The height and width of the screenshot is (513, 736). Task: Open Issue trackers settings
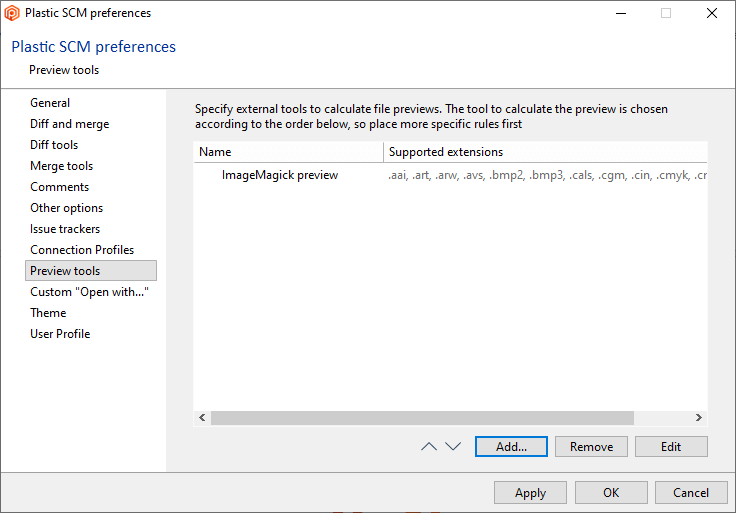pyautogui.click(x=65, y=229)
